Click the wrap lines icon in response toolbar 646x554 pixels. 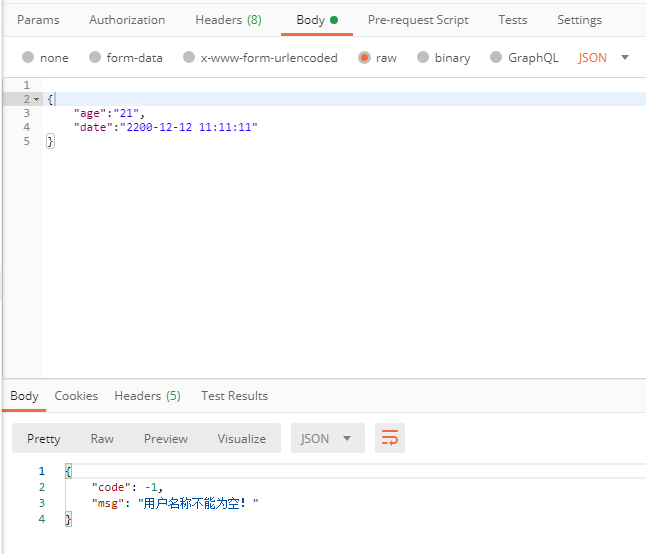390,438
